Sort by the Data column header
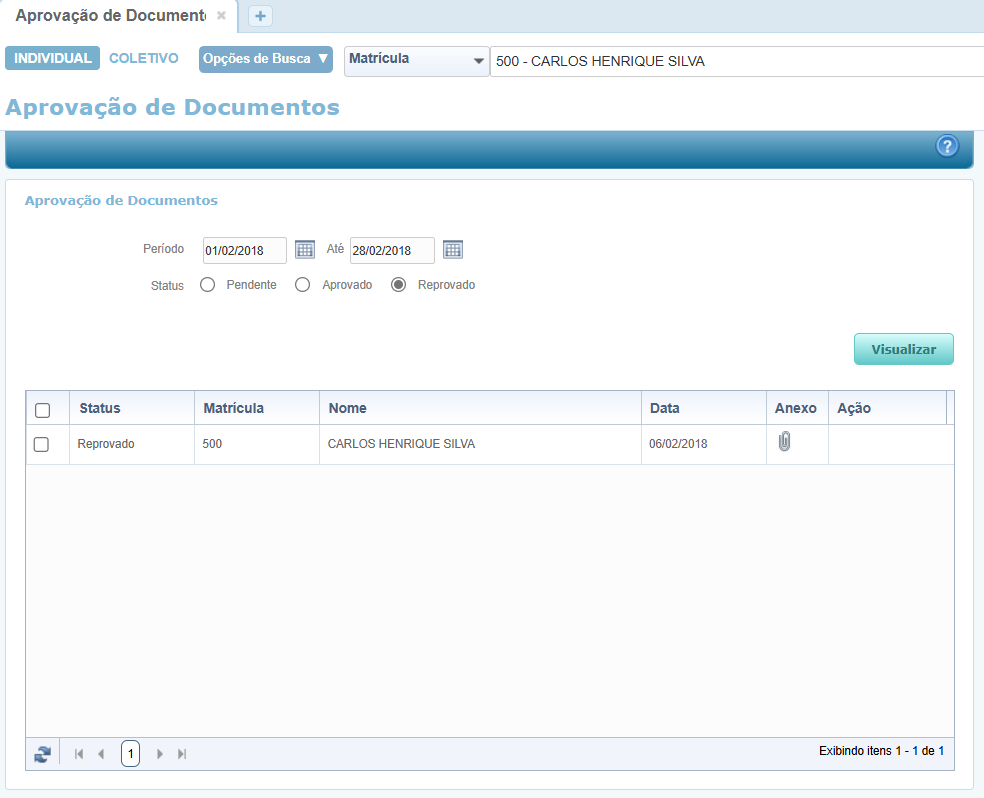The height and width of the screenshot is (798, 984). [704, 408]
